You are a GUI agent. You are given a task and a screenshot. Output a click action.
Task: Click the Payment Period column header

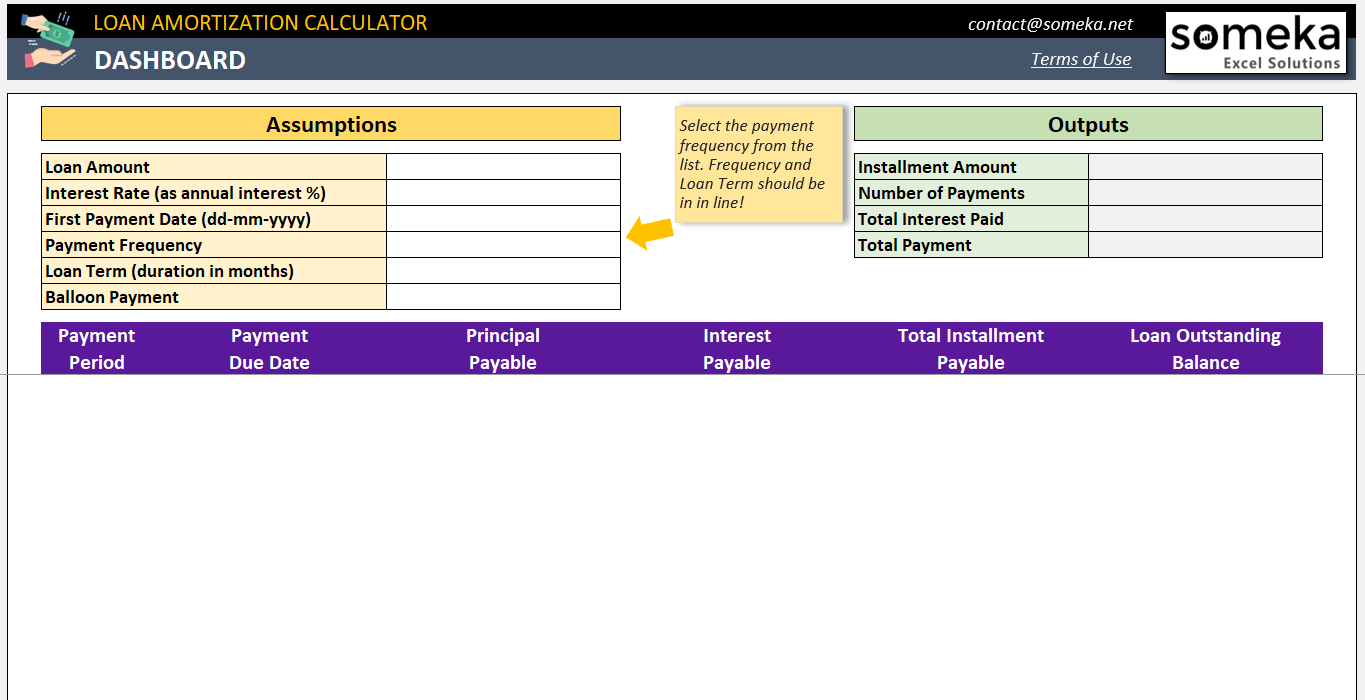[97, 349]
